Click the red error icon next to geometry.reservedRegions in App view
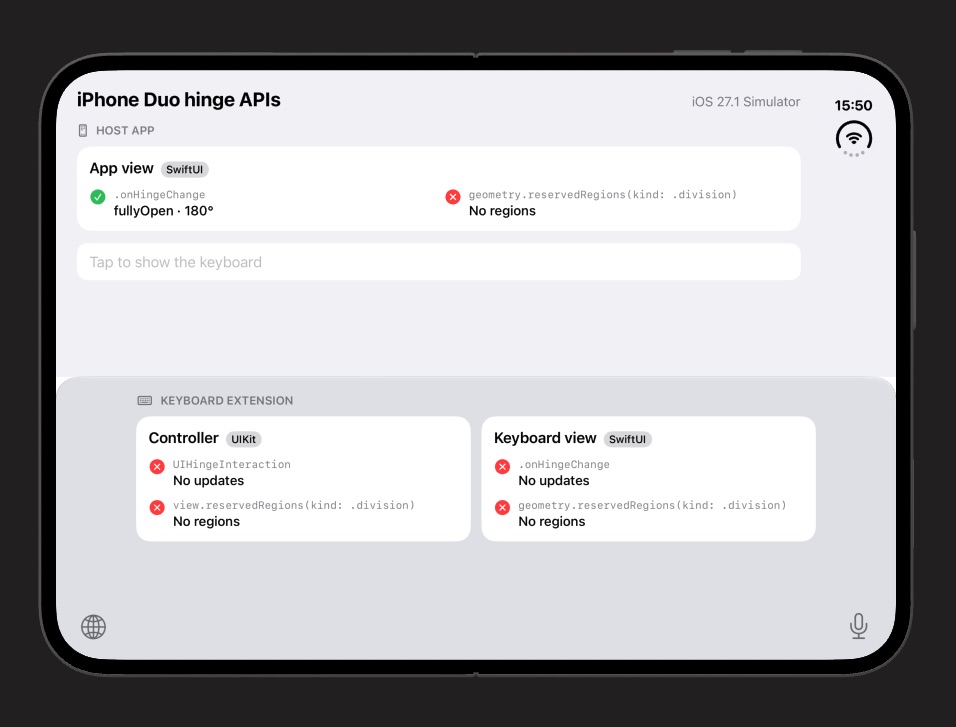 (452, 196)
